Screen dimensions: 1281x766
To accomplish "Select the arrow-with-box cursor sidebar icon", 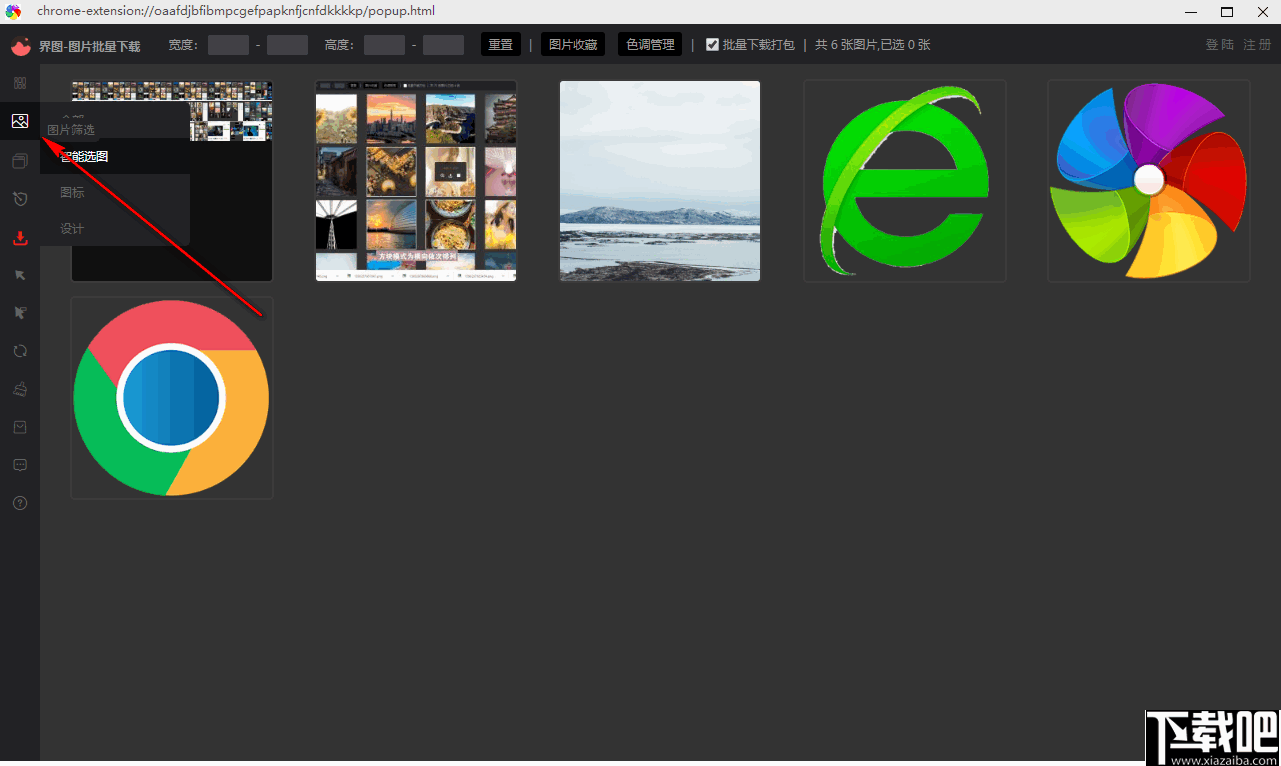I will coord(20,313).
